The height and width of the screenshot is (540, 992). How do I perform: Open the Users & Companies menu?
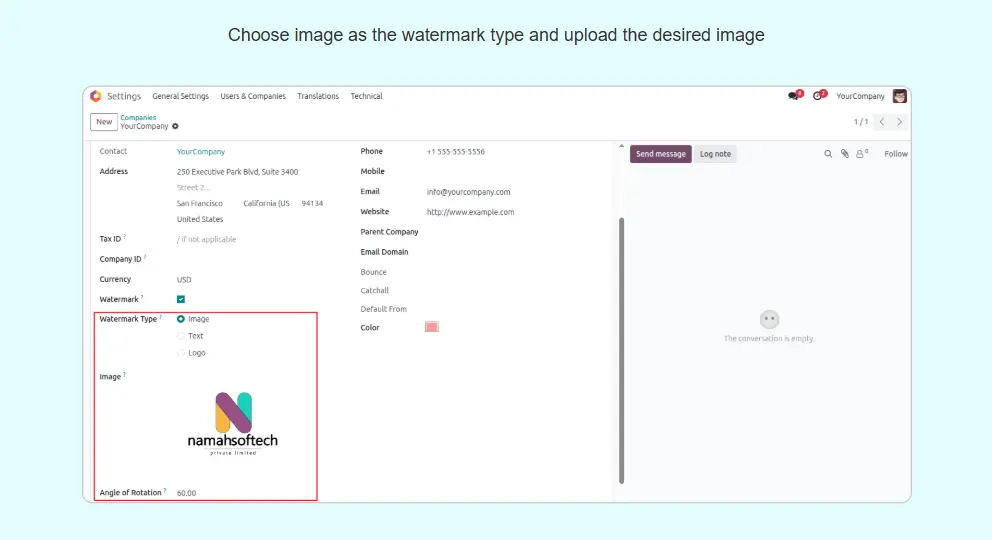(x=253, y=96)
